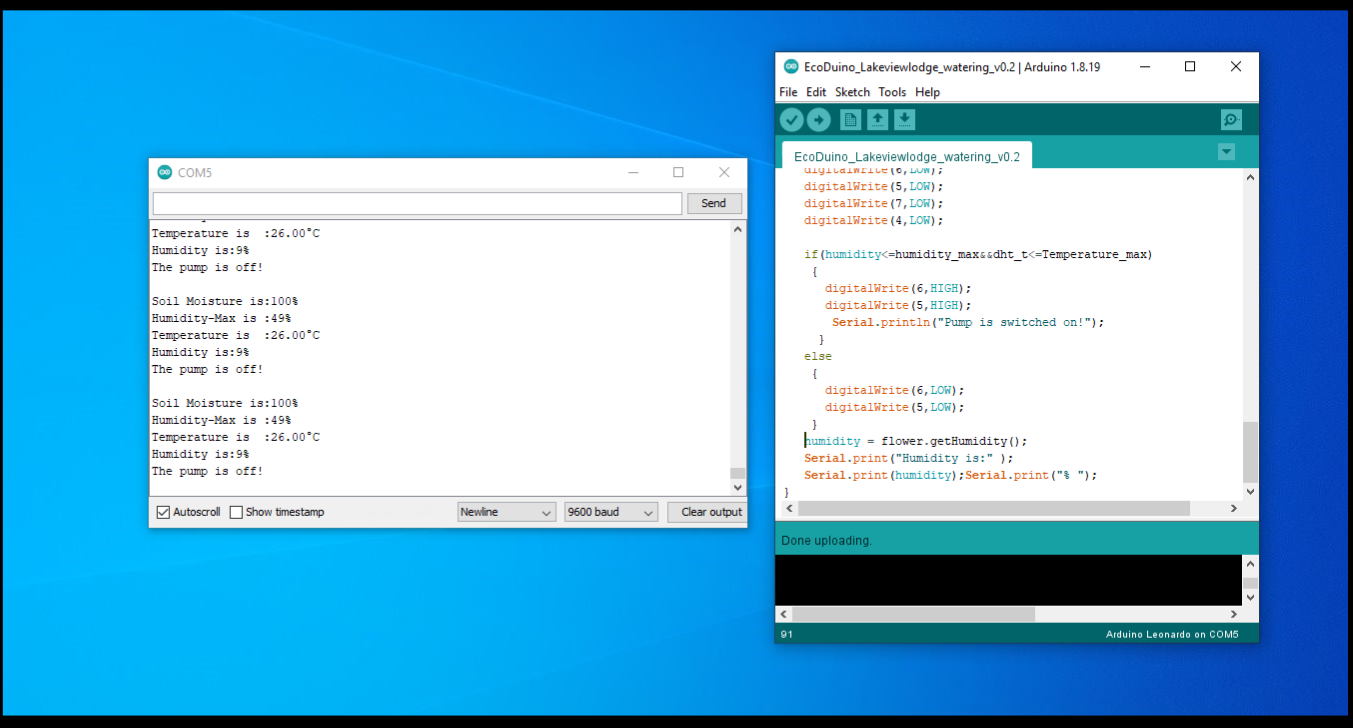Viewport: 1353px width, 728px height.
Task: Minimize the Arduino IDE window
Action: tap(1144, 67)
